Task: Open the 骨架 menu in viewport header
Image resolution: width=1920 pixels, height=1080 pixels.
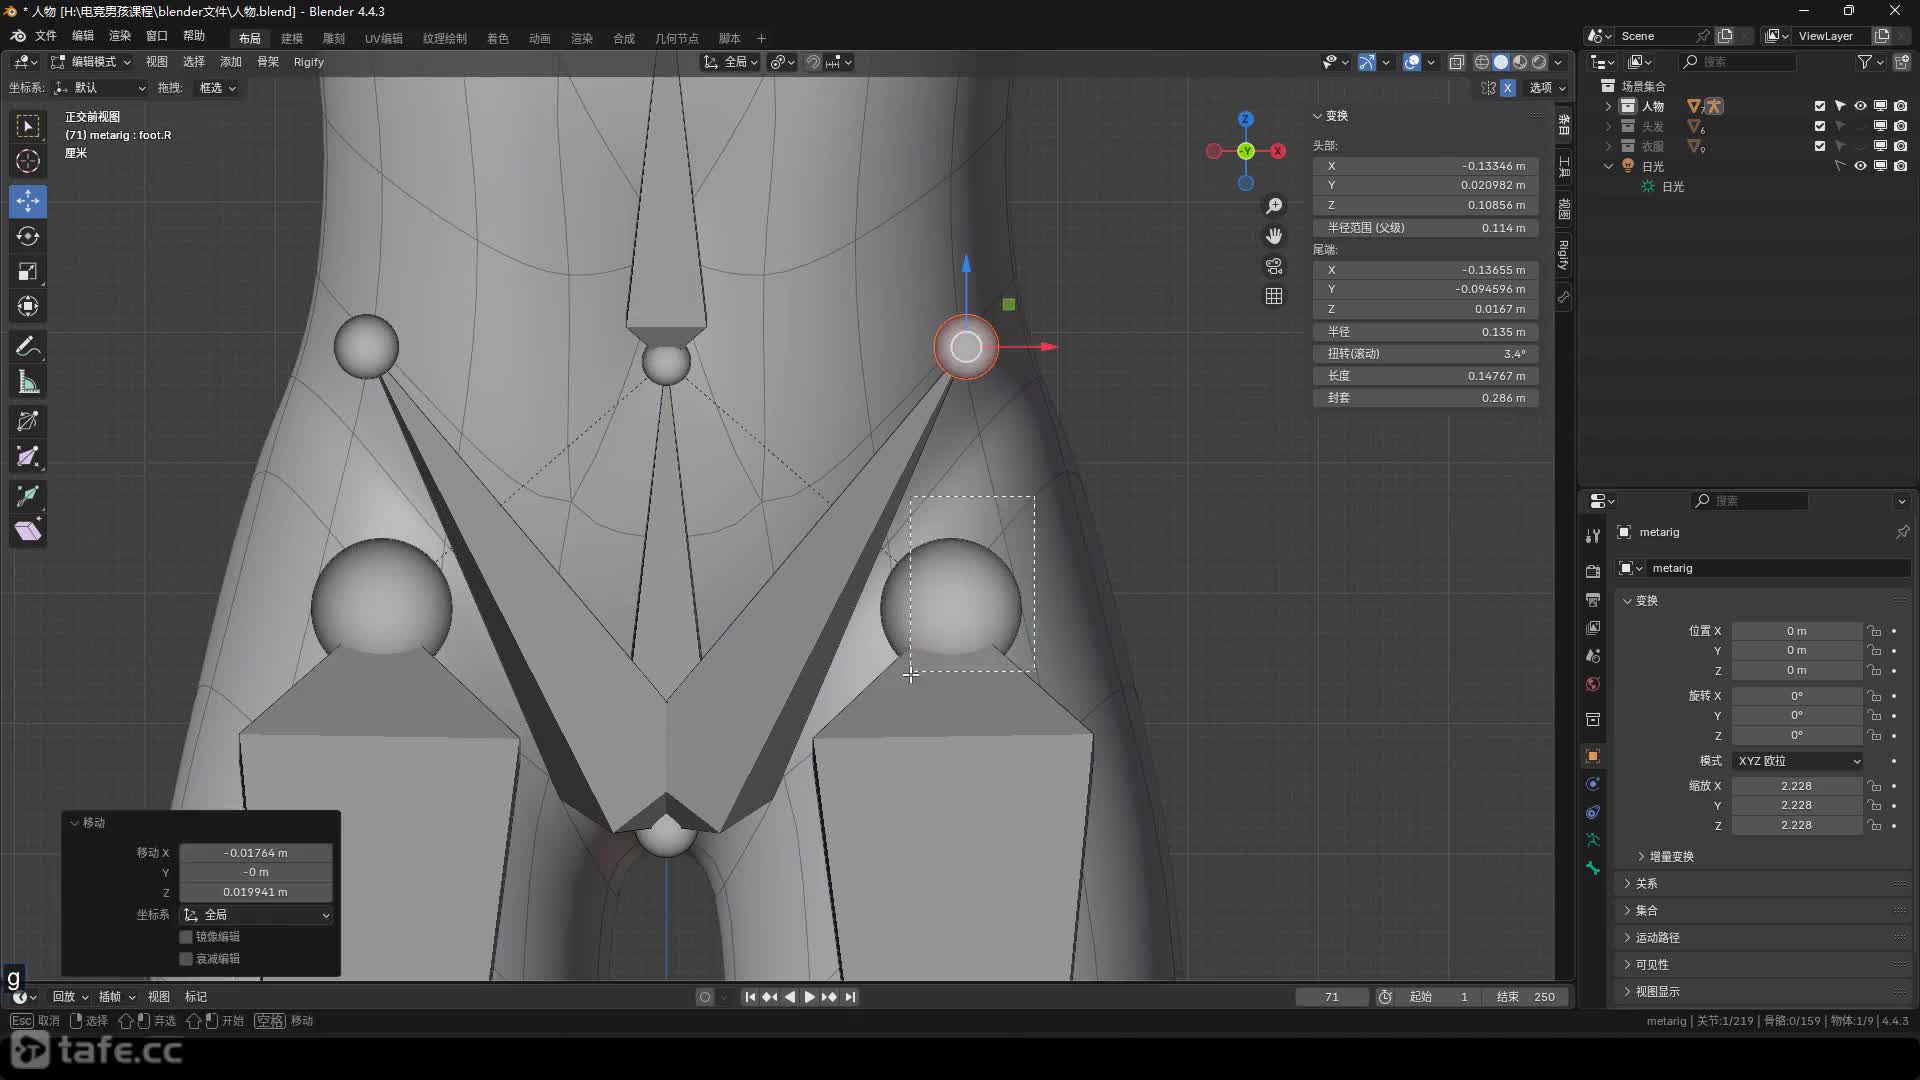Action: pos(267,62)
